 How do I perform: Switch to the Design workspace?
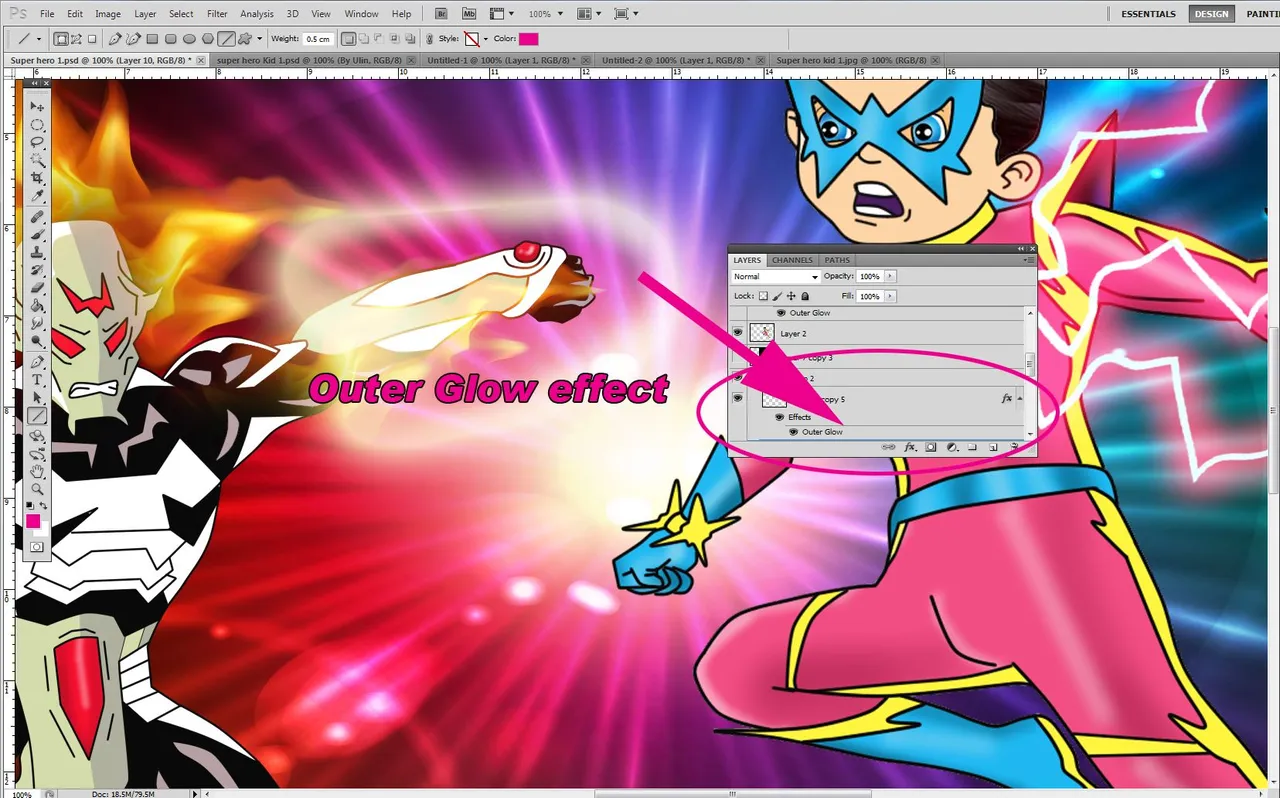tap(1211, 14)
